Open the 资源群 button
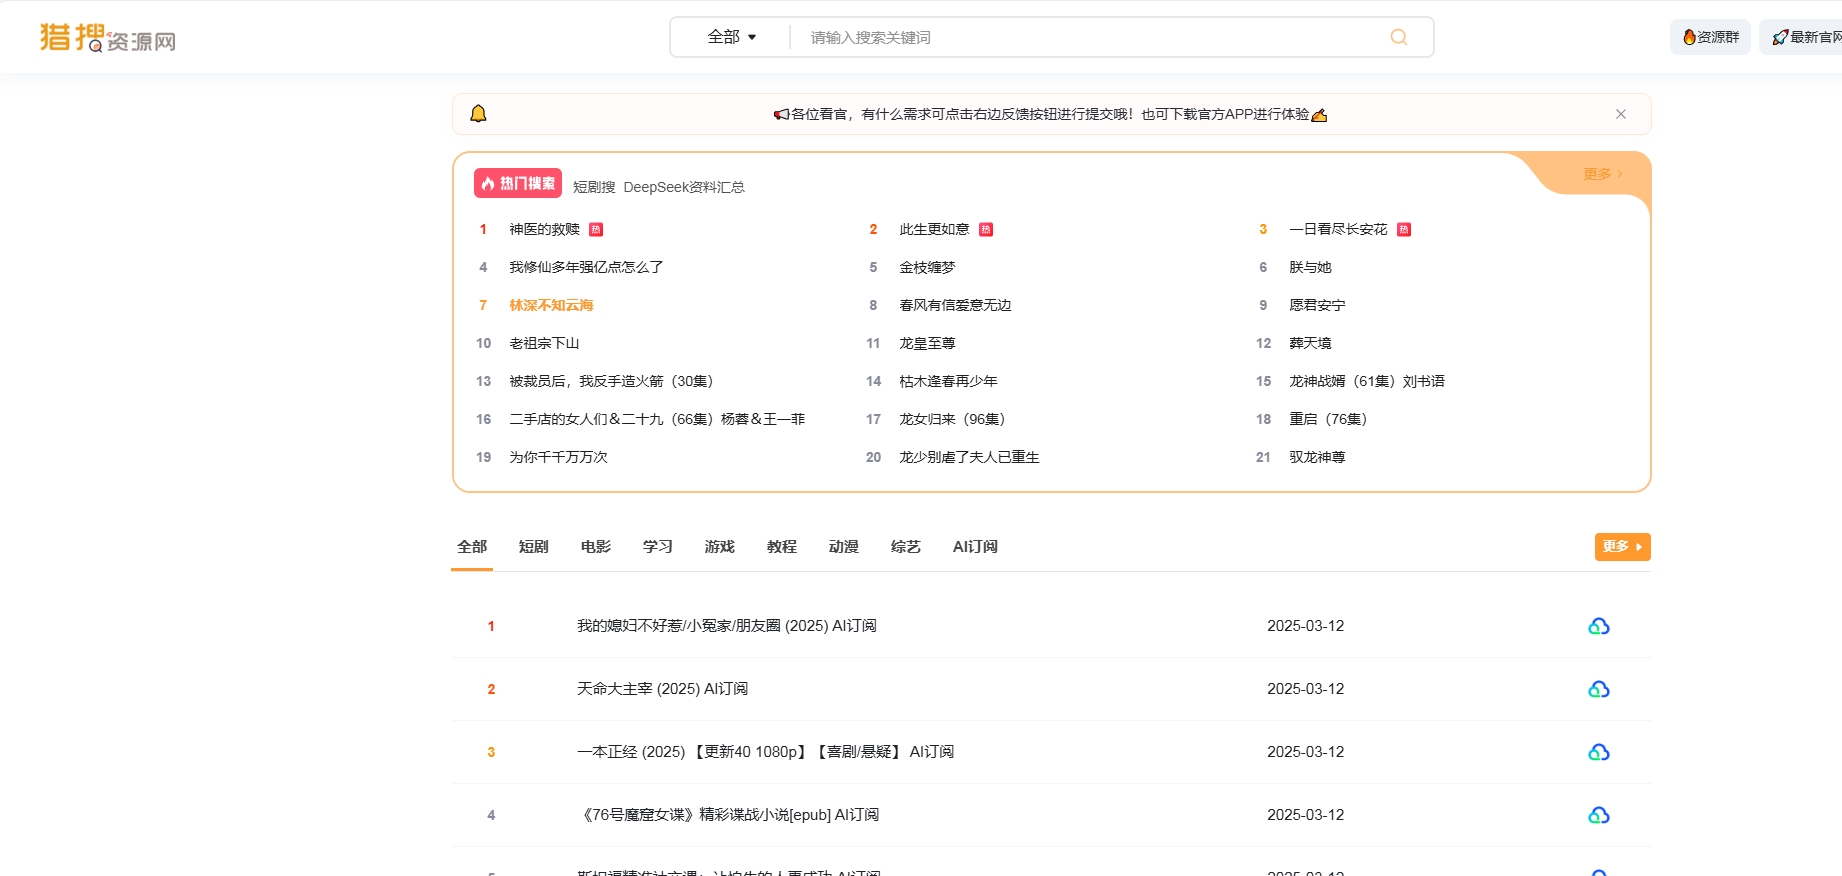 (1710, 37)
